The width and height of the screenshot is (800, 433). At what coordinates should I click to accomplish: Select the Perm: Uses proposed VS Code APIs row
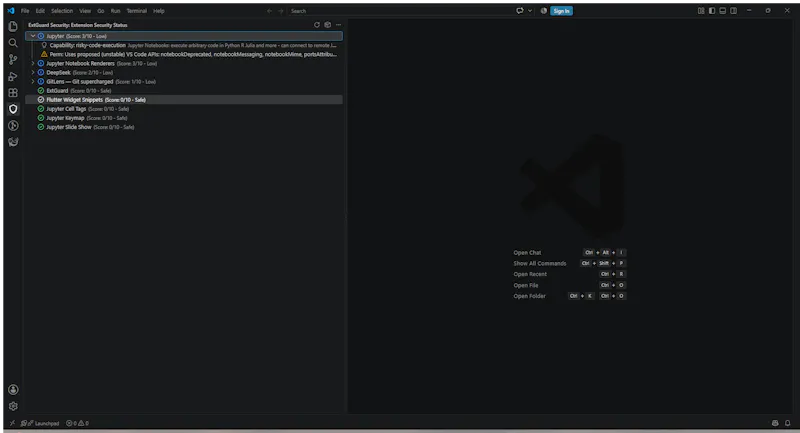pos(184,54)
